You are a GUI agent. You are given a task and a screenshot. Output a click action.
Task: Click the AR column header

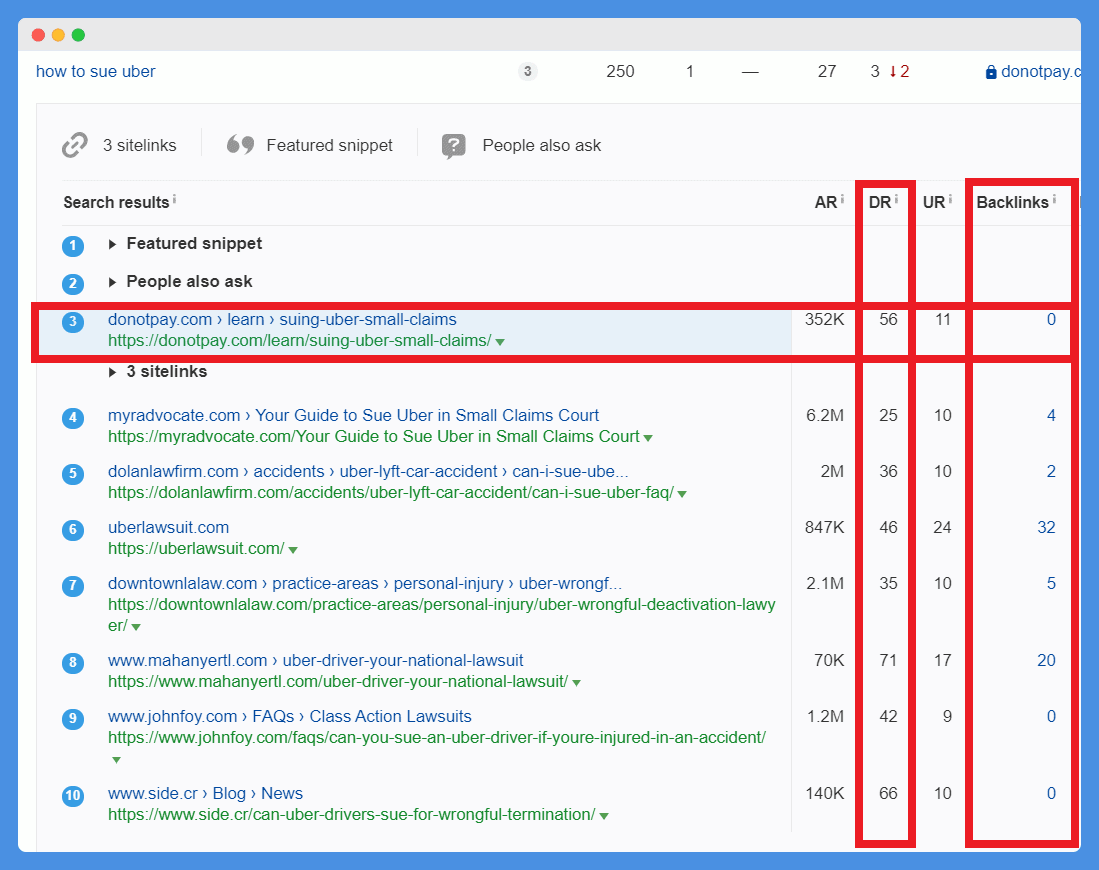tap(826, 203)
